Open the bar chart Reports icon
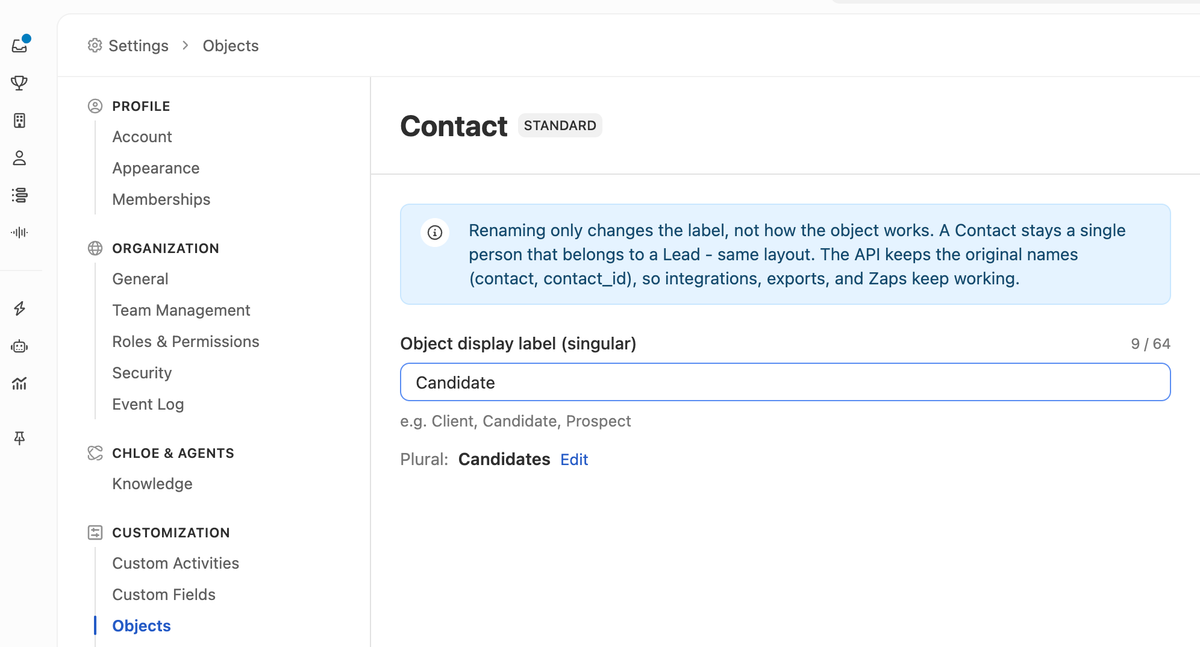The width and height of the screenshot is (1200, 647). [19, 383]
